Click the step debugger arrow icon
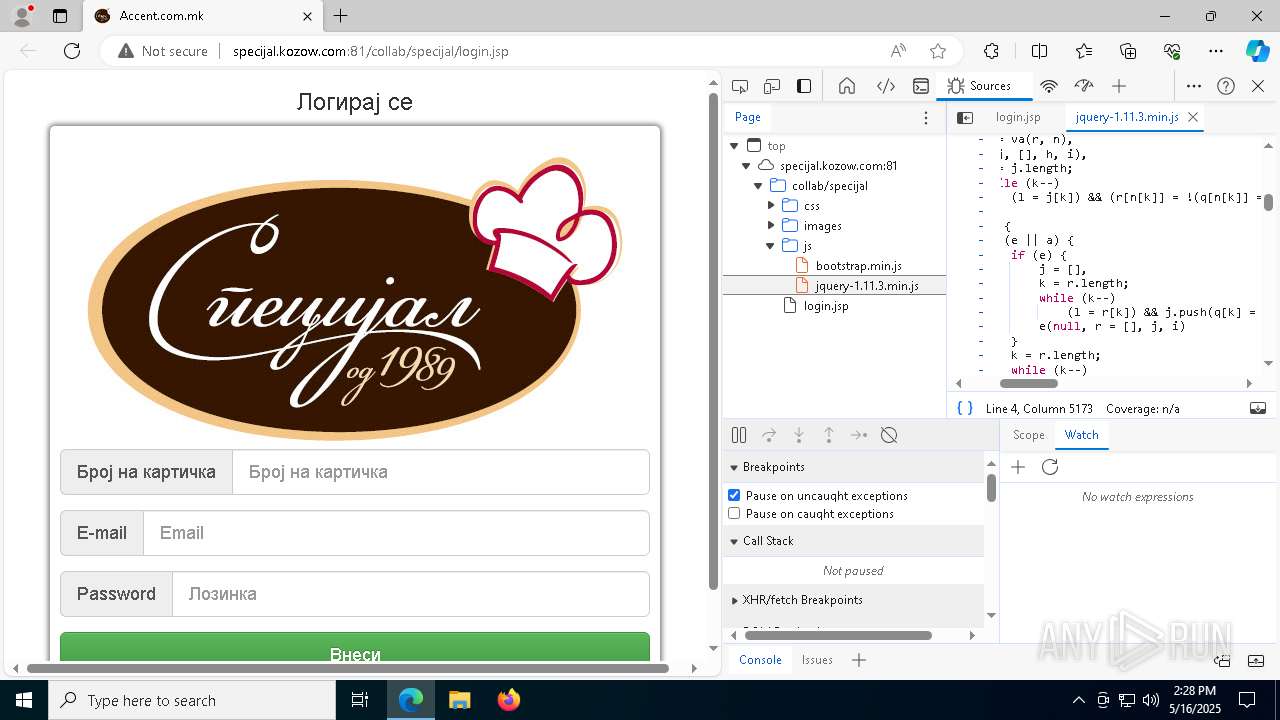The image size is (1280, 720). tap(859, 435)
